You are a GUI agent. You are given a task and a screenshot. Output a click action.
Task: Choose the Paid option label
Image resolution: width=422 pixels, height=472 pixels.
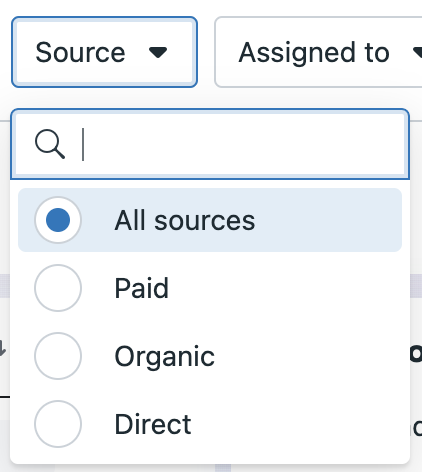click(142, 288)
